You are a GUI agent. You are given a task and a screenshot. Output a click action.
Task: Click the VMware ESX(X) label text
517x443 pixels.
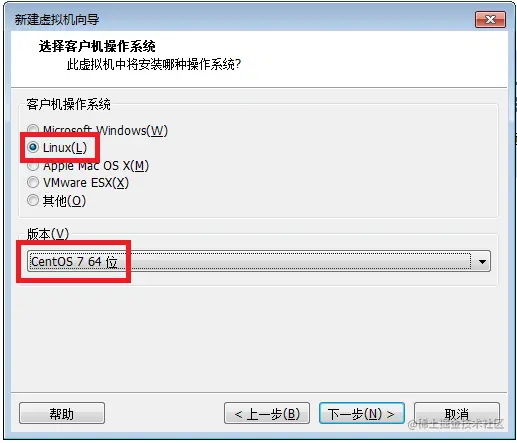pyautogui.click(x=86, y=183)
